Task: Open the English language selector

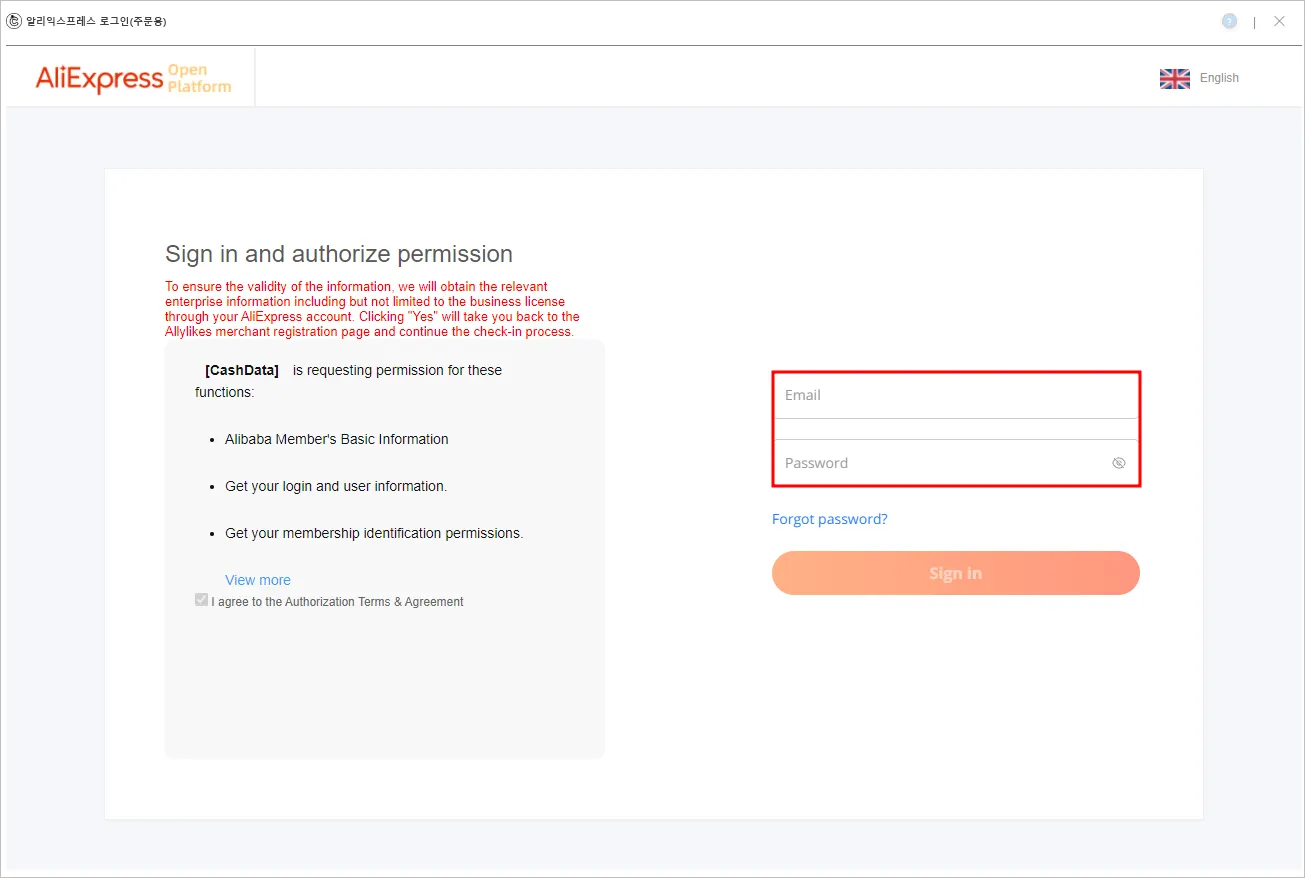Action: tap(1219, 78)
